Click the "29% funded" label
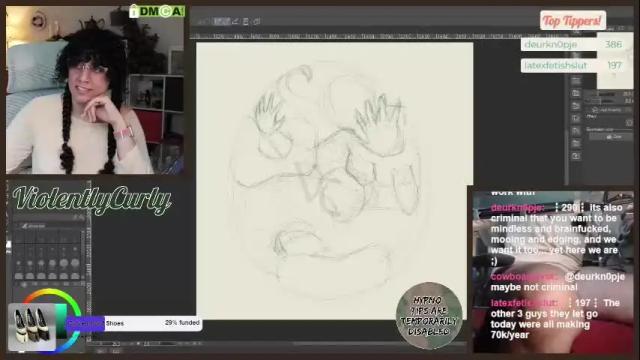 pos(182,322)
